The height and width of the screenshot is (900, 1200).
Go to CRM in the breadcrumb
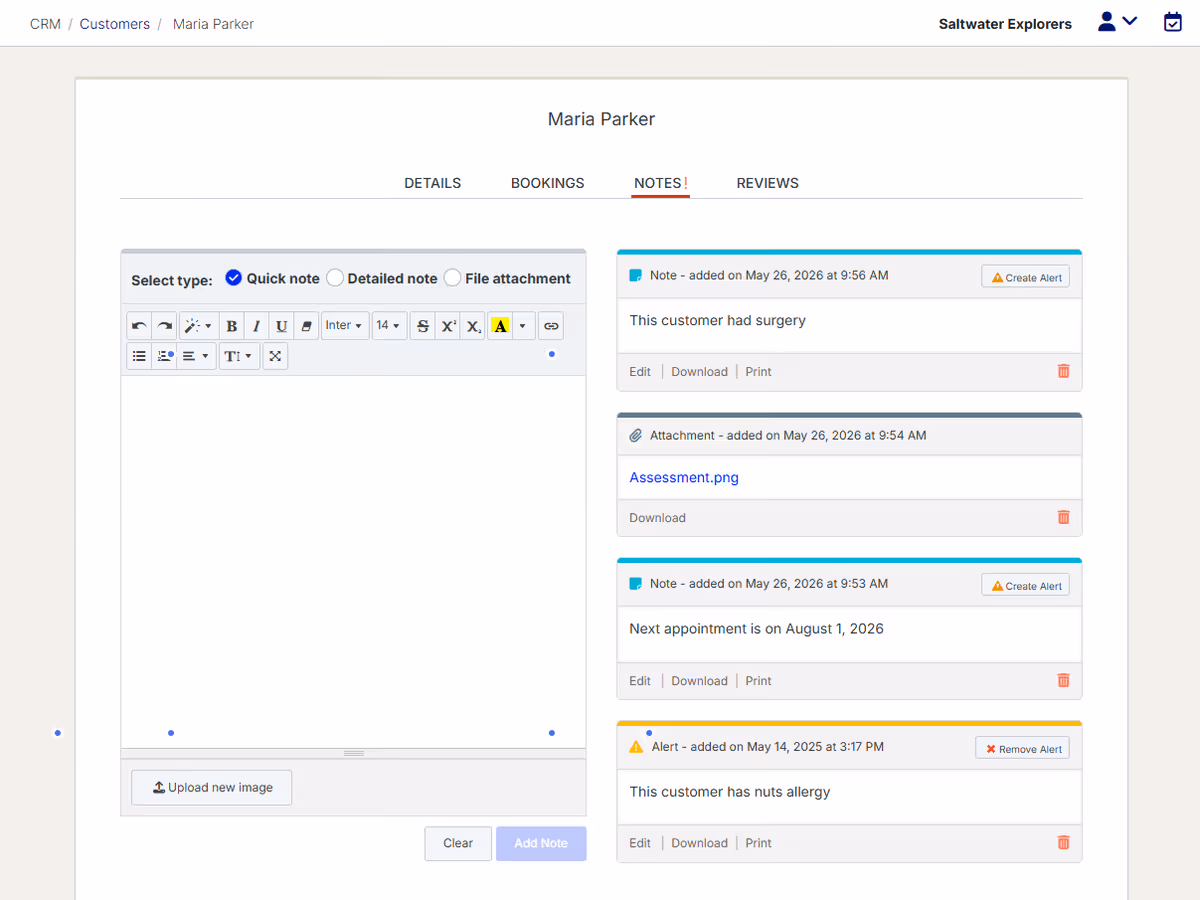click(x=45, y=24)
